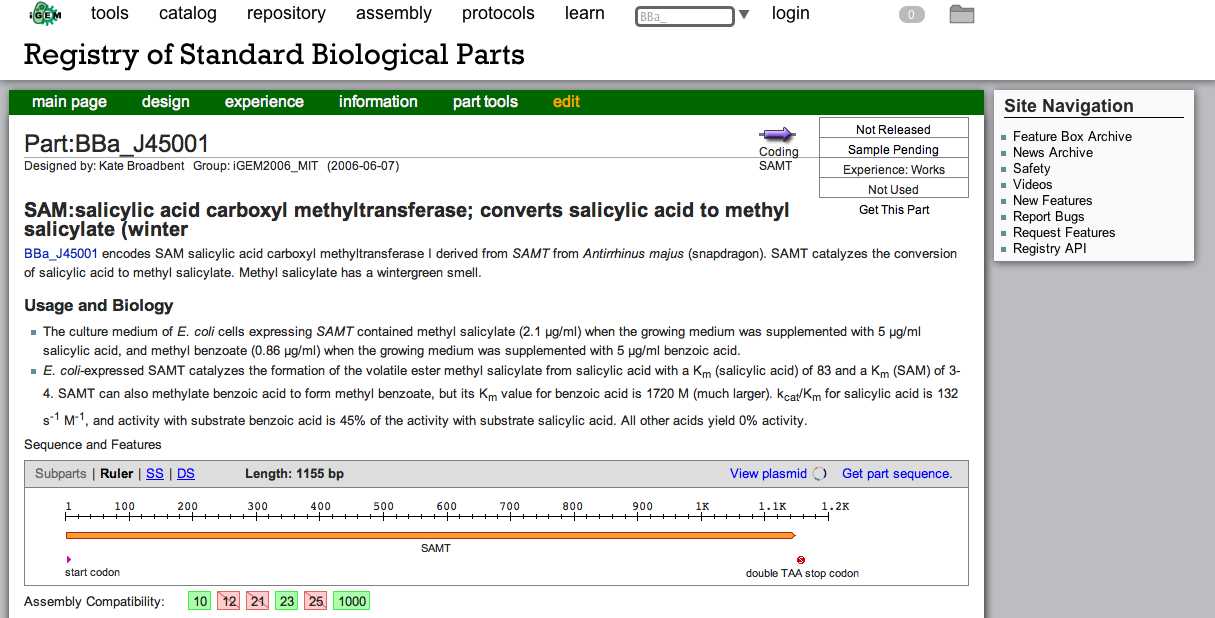Click the red double TAA stop icon
Viewport: 1215px width, 618px height.
coord(801,560)
